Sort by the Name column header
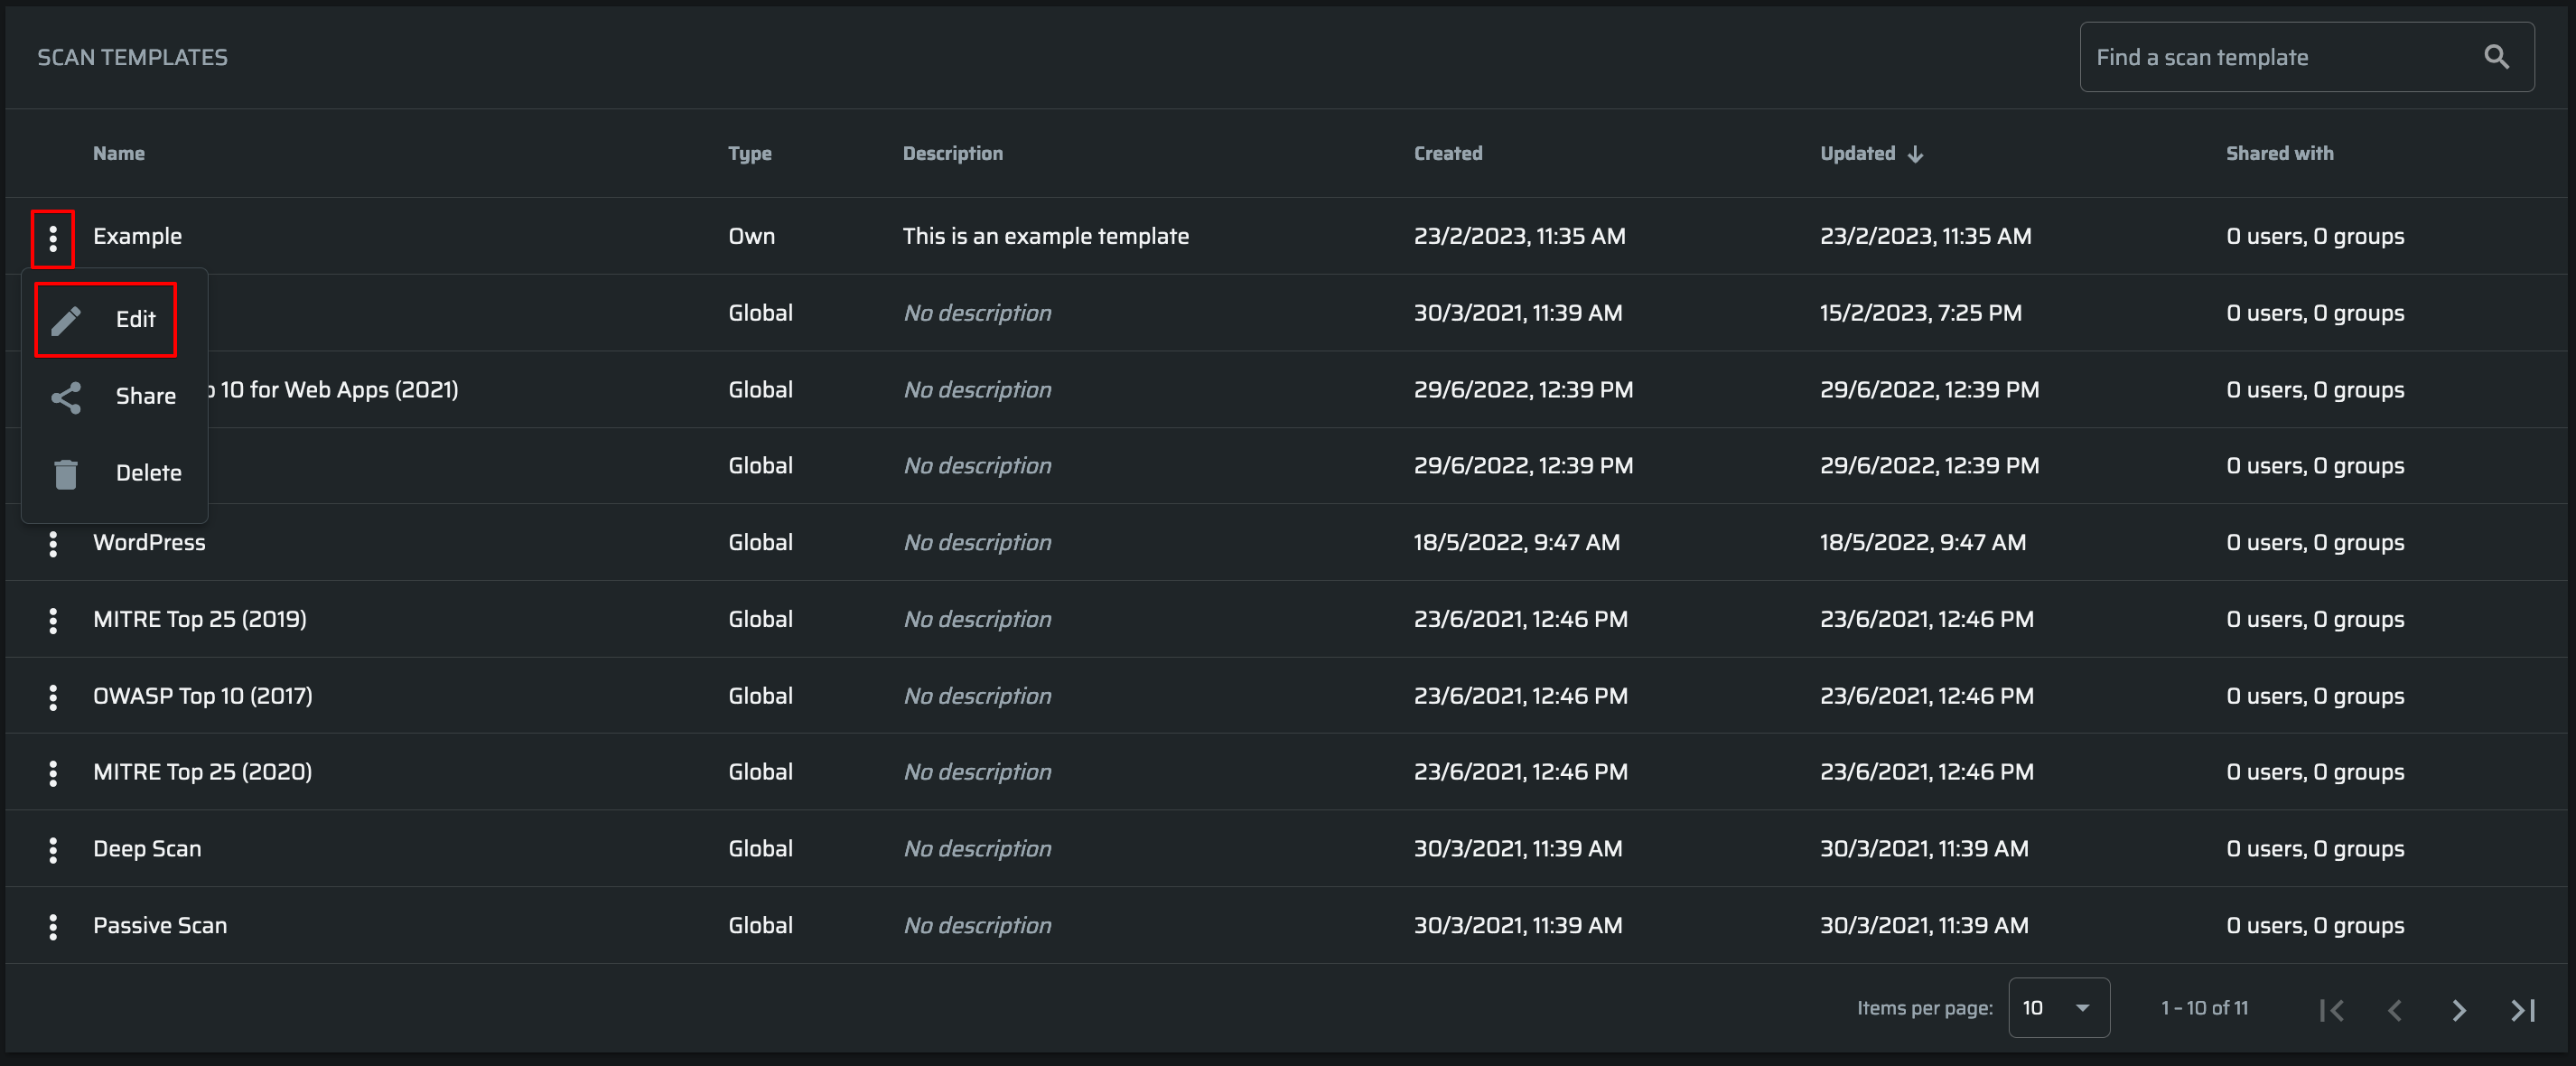Viewport: 2576px width, 1066px height. [118, 153]
